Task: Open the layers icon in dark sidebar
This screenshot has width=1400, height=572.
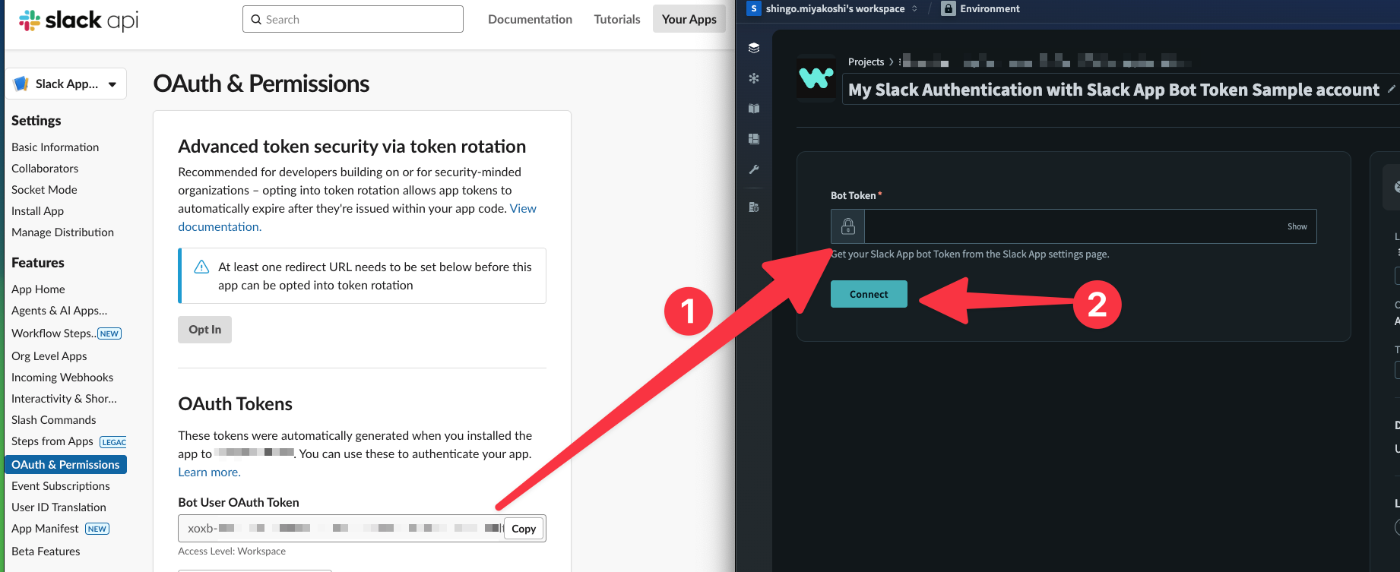Action: click(754, 47)
